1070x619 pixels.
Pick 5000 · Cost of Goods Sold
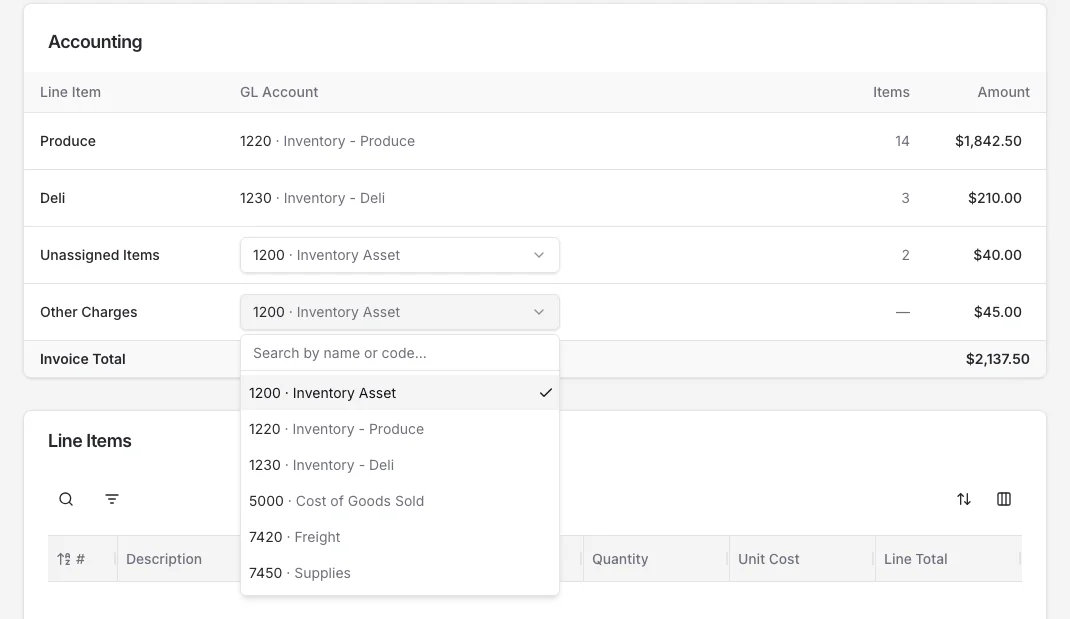point(400,501)
